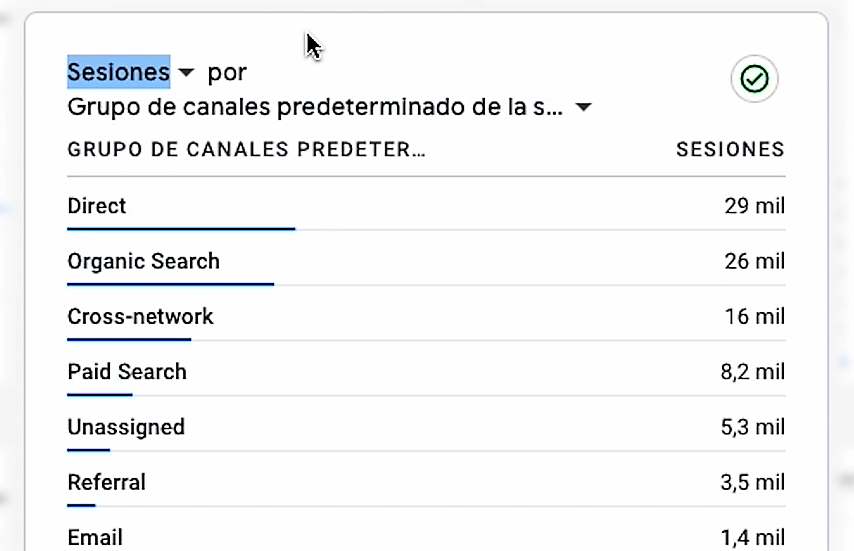Click the Cross-network sessions bar
Viewport: 854px width, 551px height.
click(129, 339)
